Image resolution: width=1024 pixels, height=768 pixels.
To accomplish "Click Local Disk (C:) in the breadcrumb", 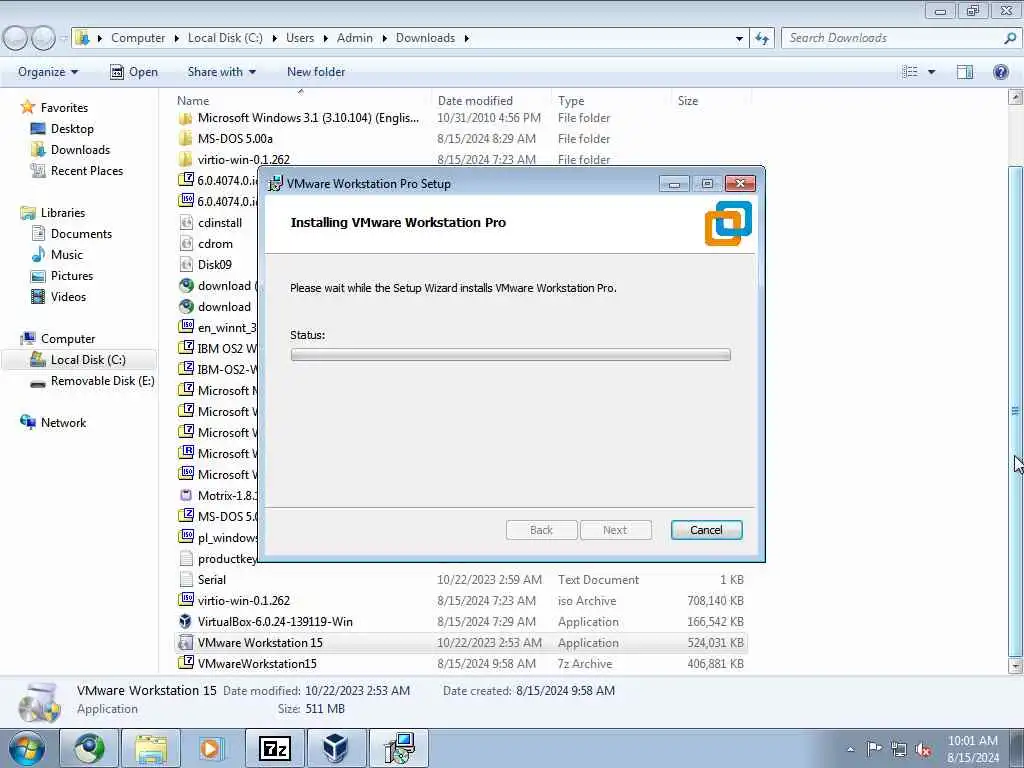I will tap(225, 38).
